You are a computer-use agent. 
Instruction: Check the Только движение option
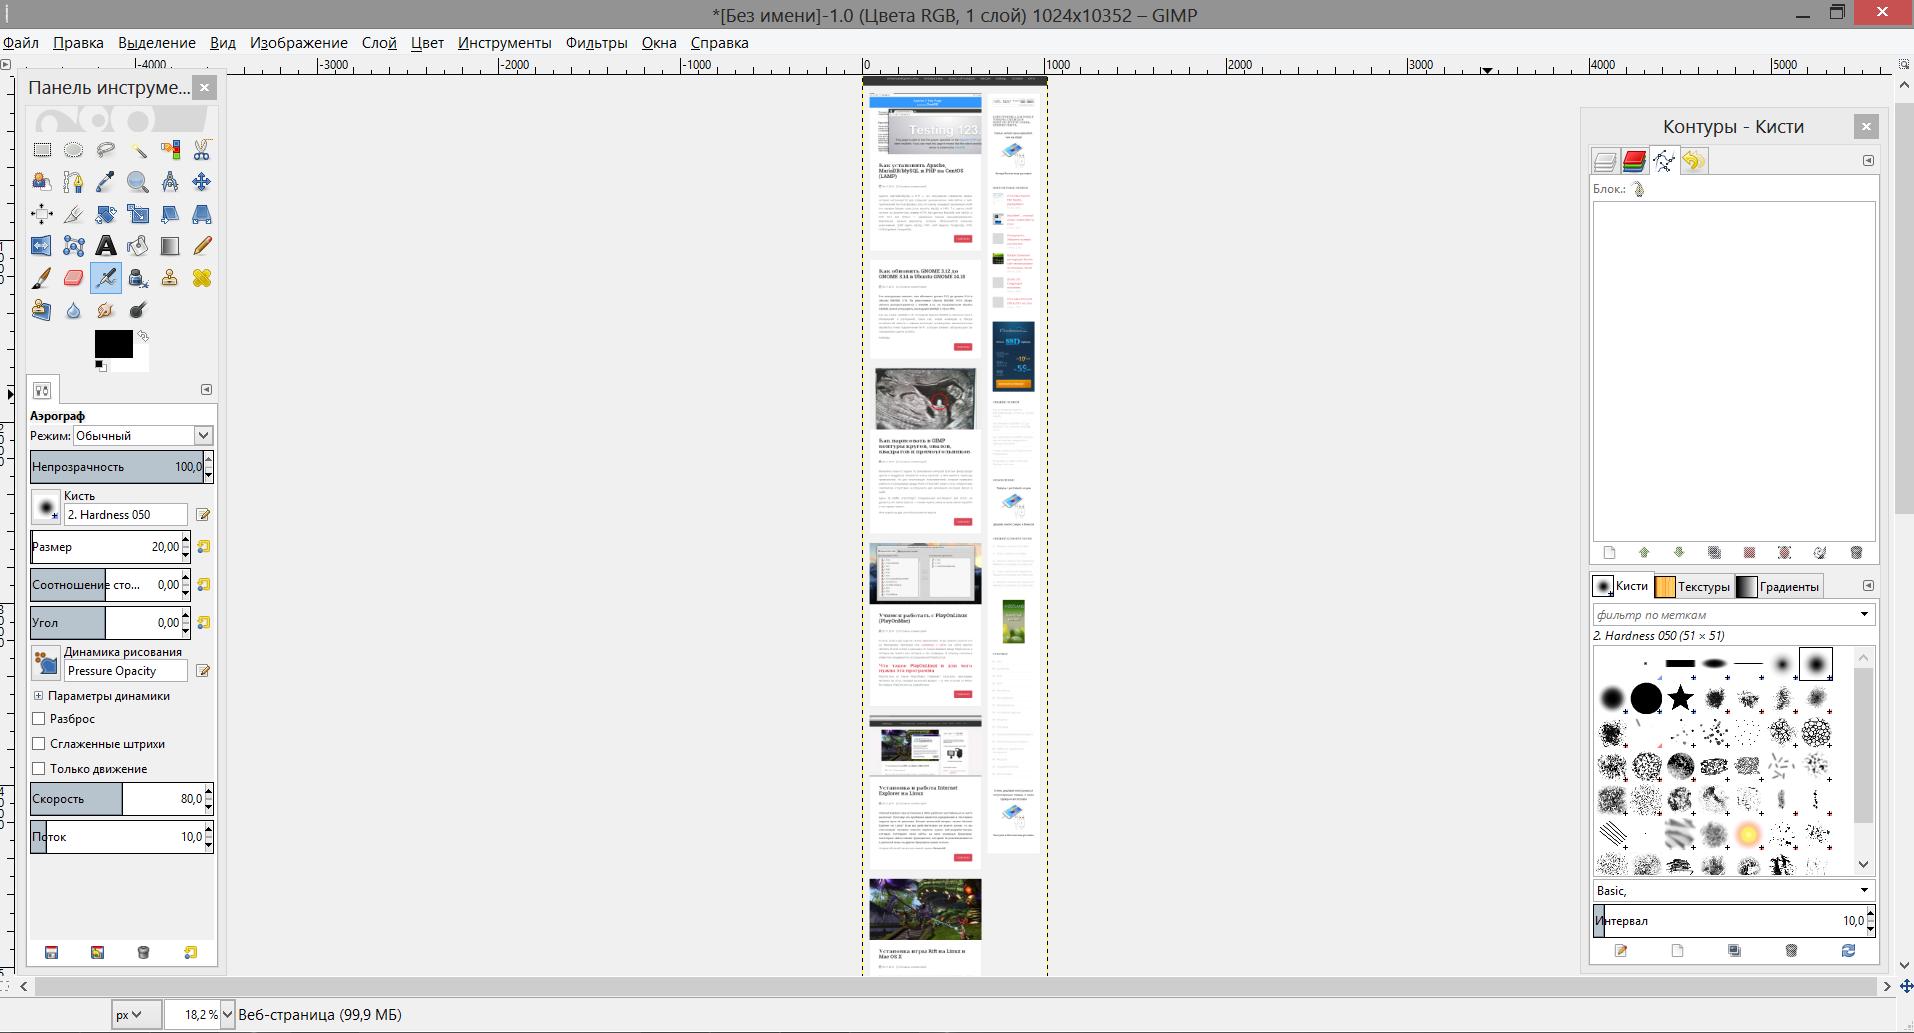pyautogui.click(x=39, y=769)
